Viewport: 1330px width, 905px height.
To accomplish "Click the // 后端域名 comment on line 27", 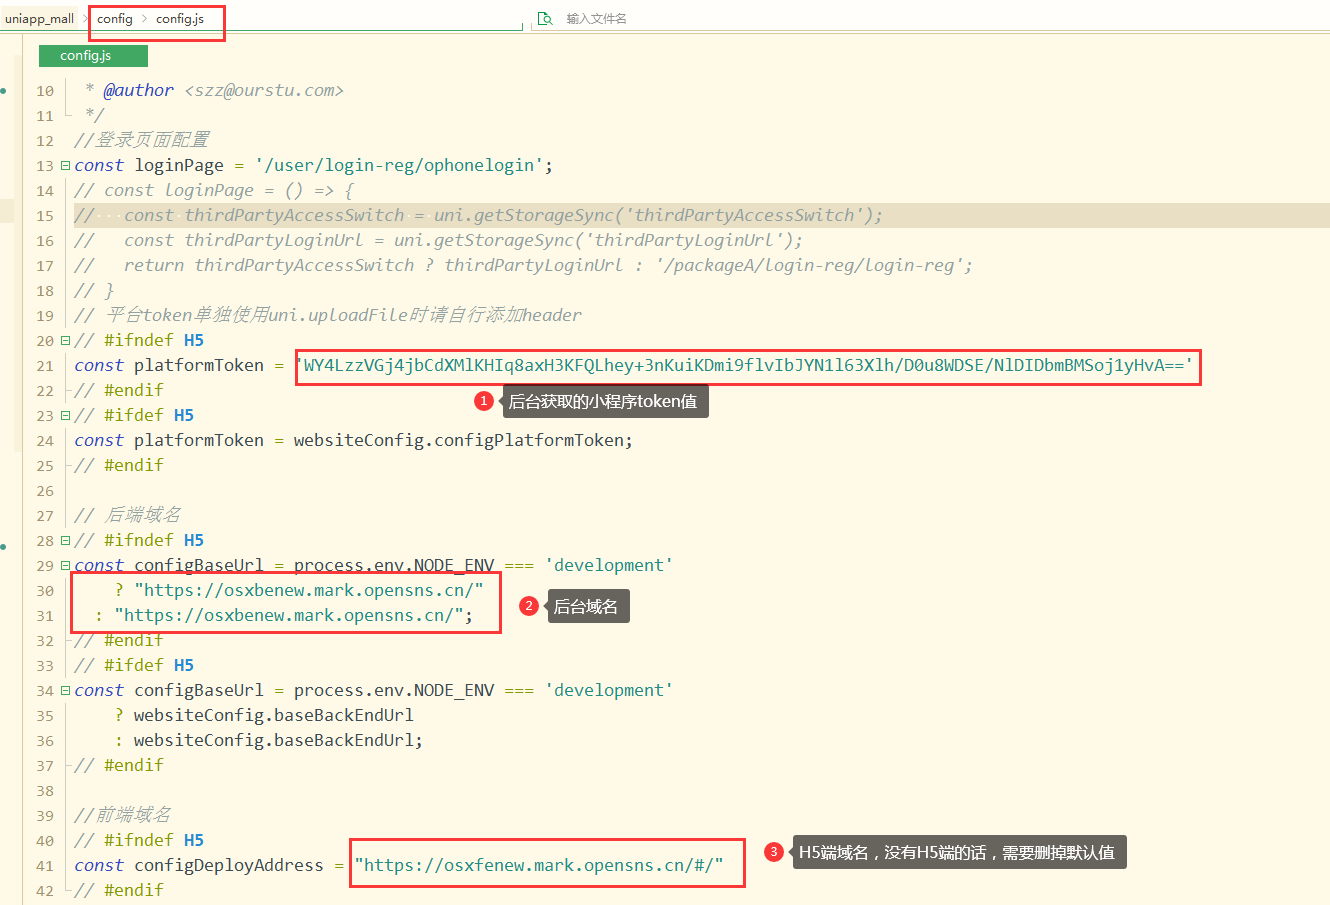I will 128,515.
